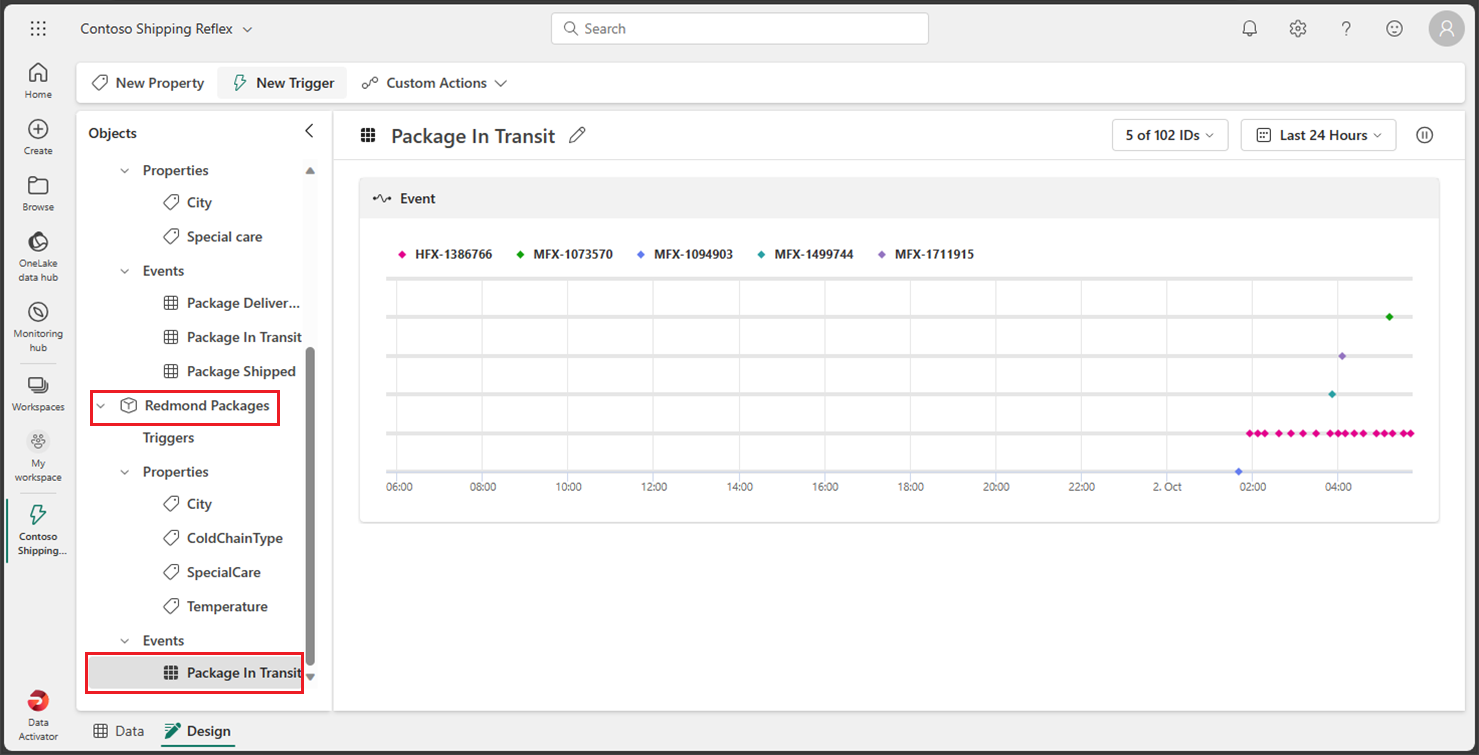The image size is (1479, 755).
Task: Open Workspaces panel
Action: (38, 394)
